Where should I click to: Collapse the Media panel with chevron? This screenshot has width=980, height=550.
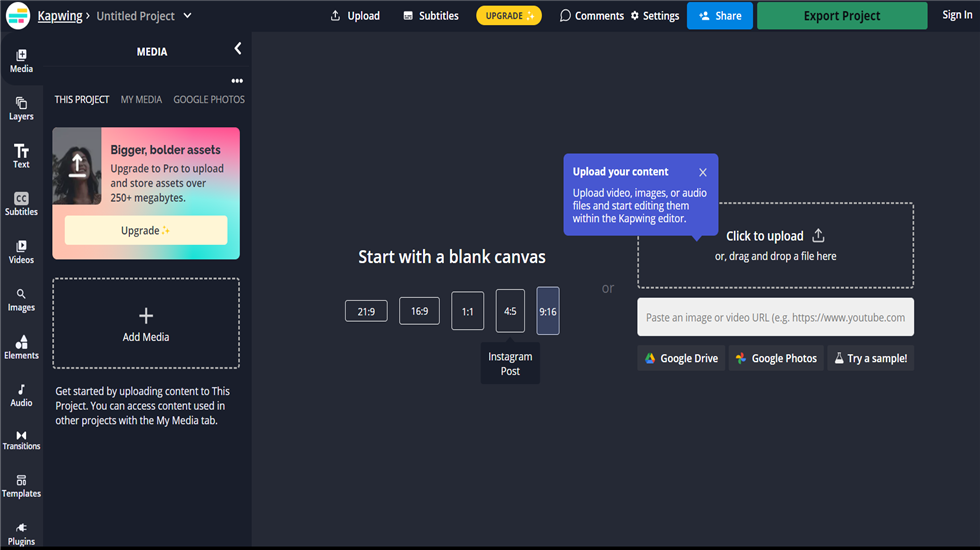coord(238,49)
